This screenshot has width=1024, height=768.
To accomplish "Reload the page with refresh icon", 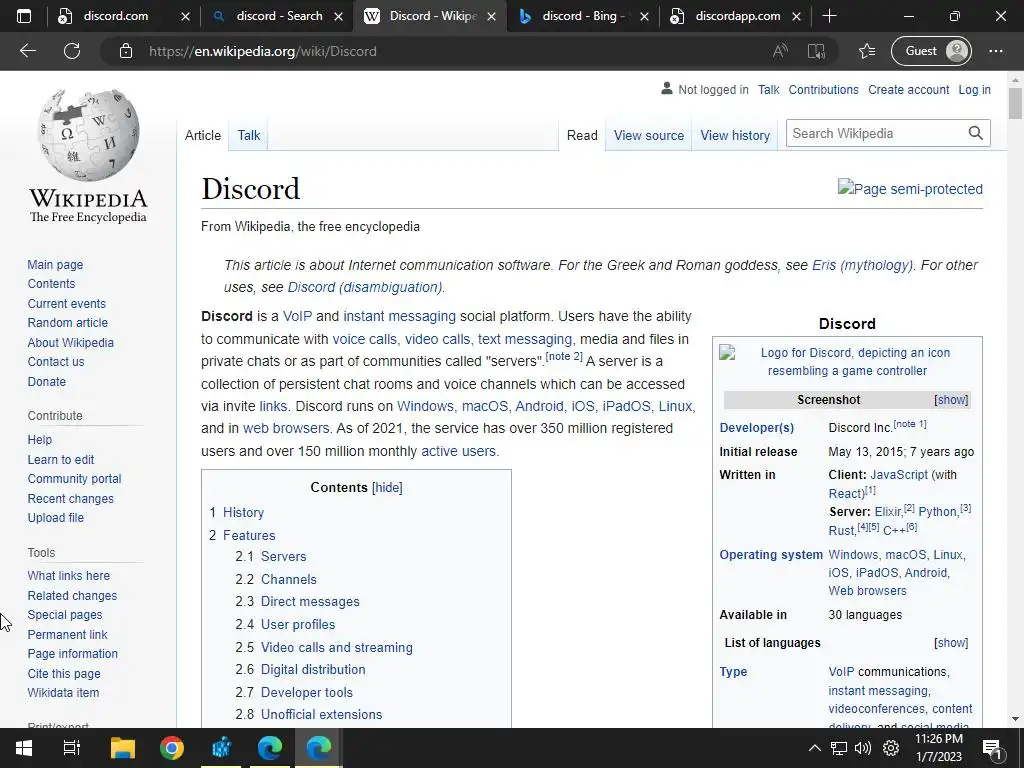I will point(72,51).
